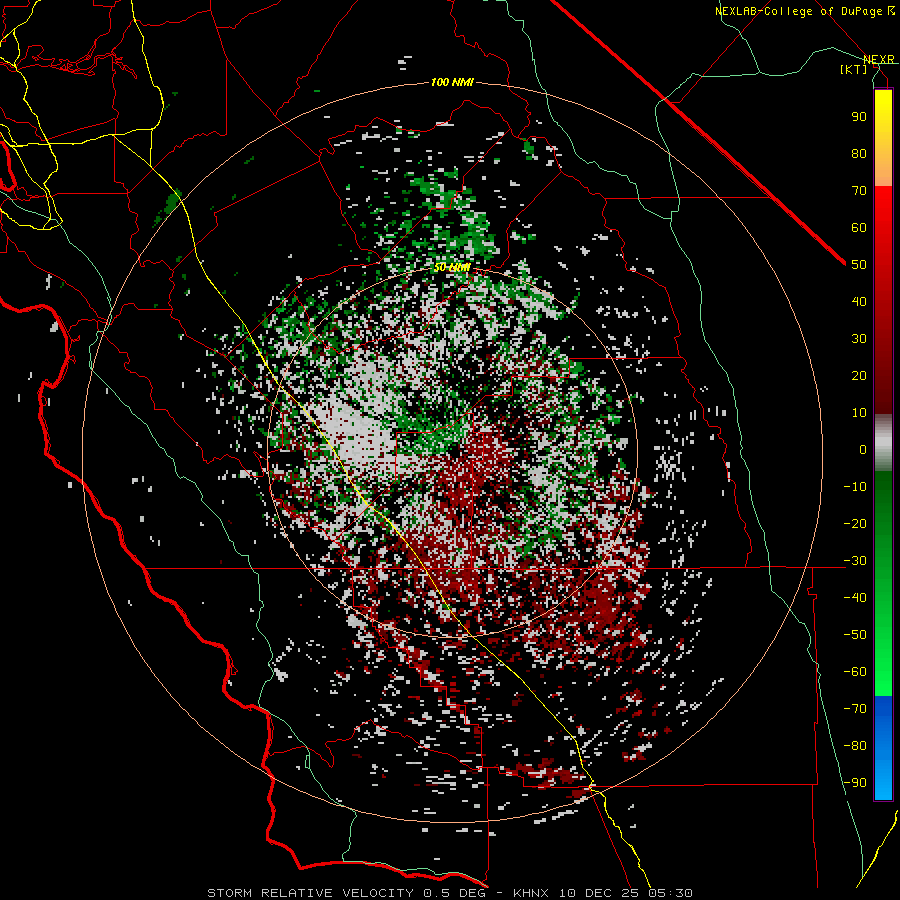Click the -90 scale value

click(855, 783)
